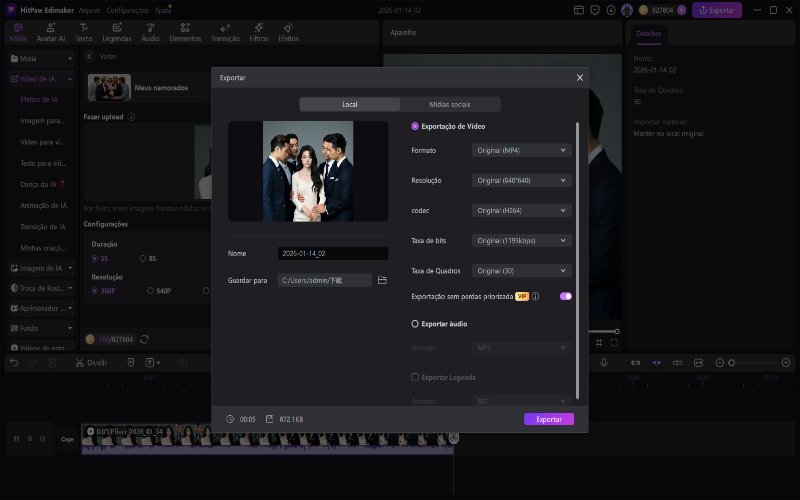The image size is (800, 500).
Task: Open the Legendas tool
Action: (117, 33)
